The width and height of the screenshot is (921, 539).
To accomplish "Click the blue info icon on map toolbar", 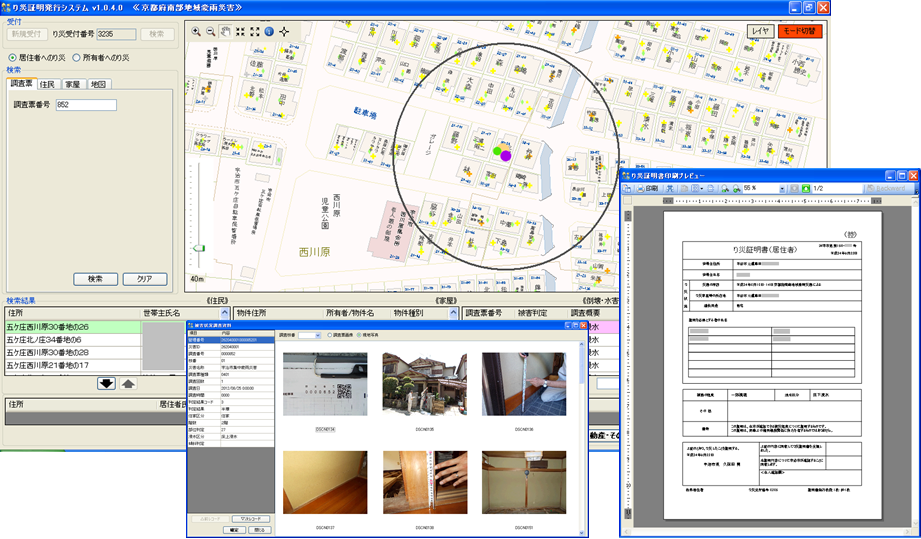I will pyautogui.click(x=269, y=31).
